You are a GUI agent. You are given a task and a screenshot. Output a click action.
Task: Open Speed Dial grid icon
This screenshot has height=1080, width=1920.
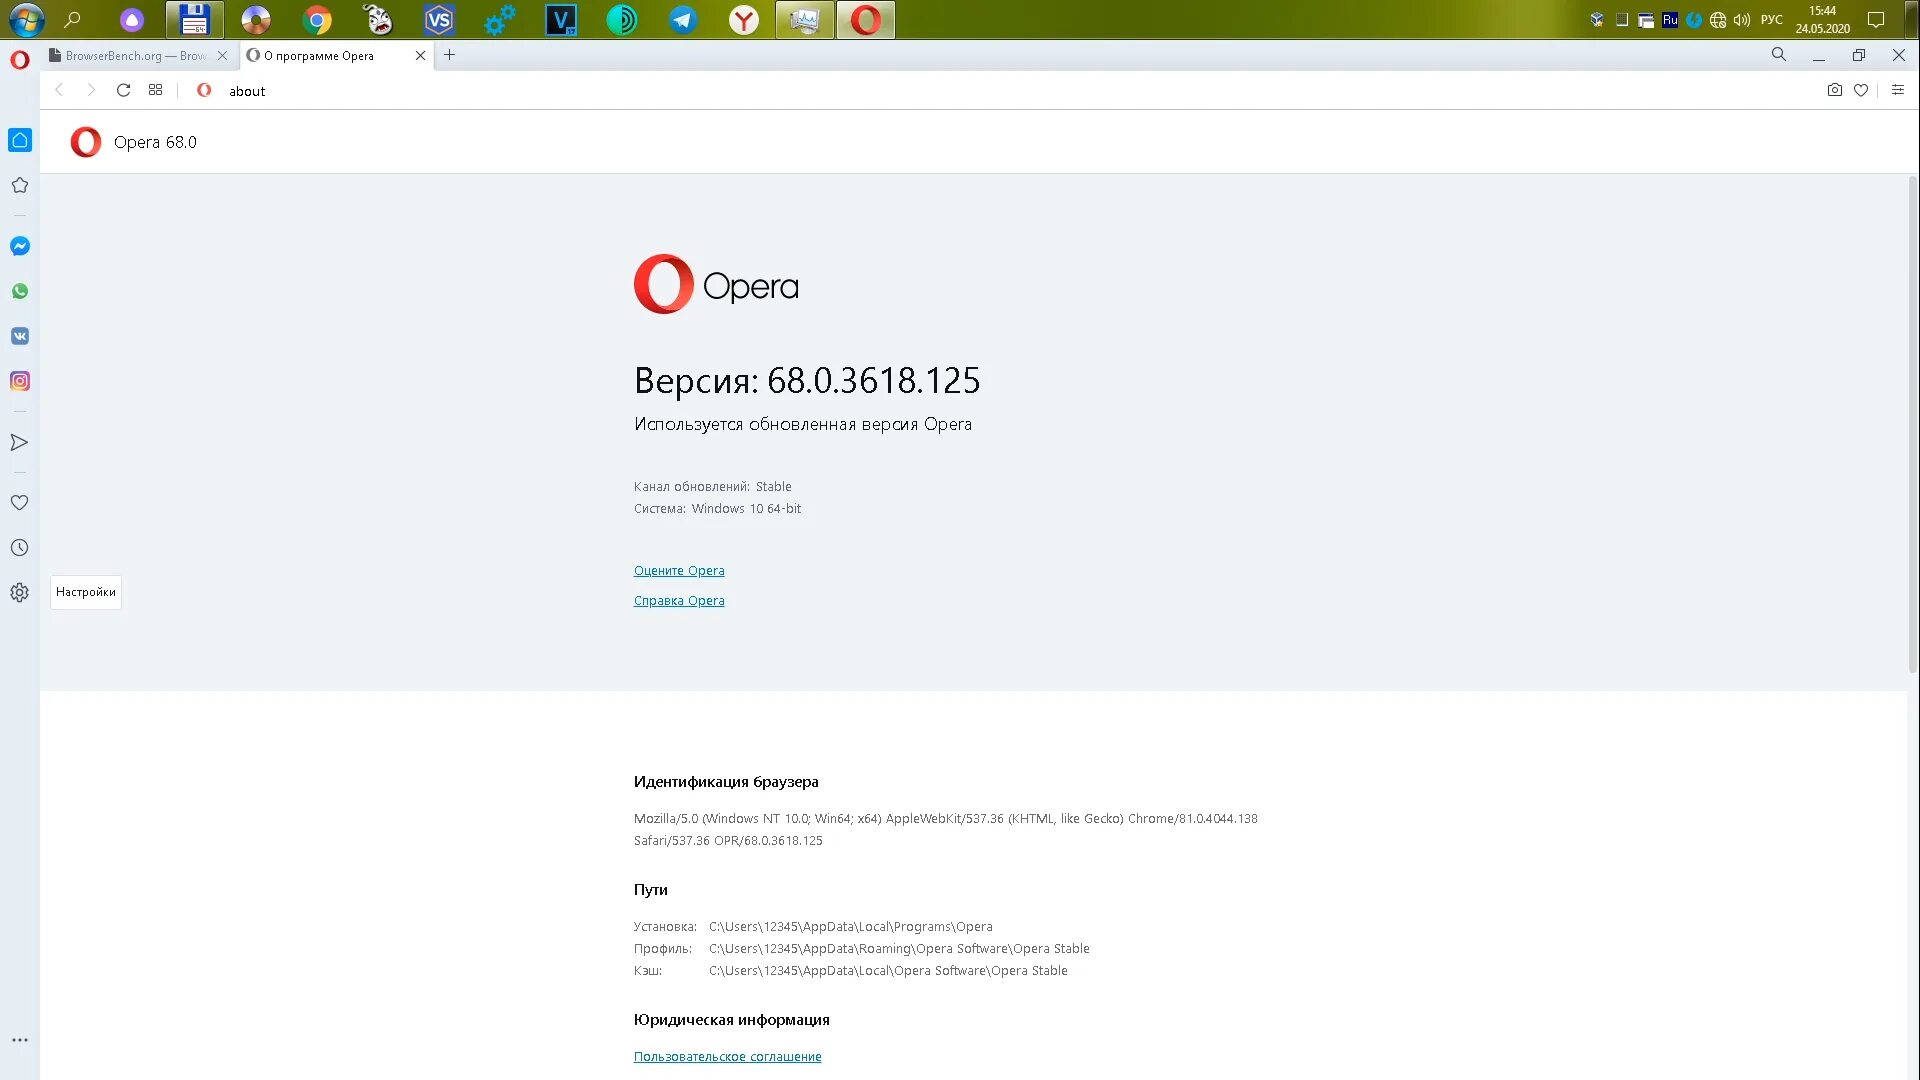pyautogui.click(x=155, y=90)
